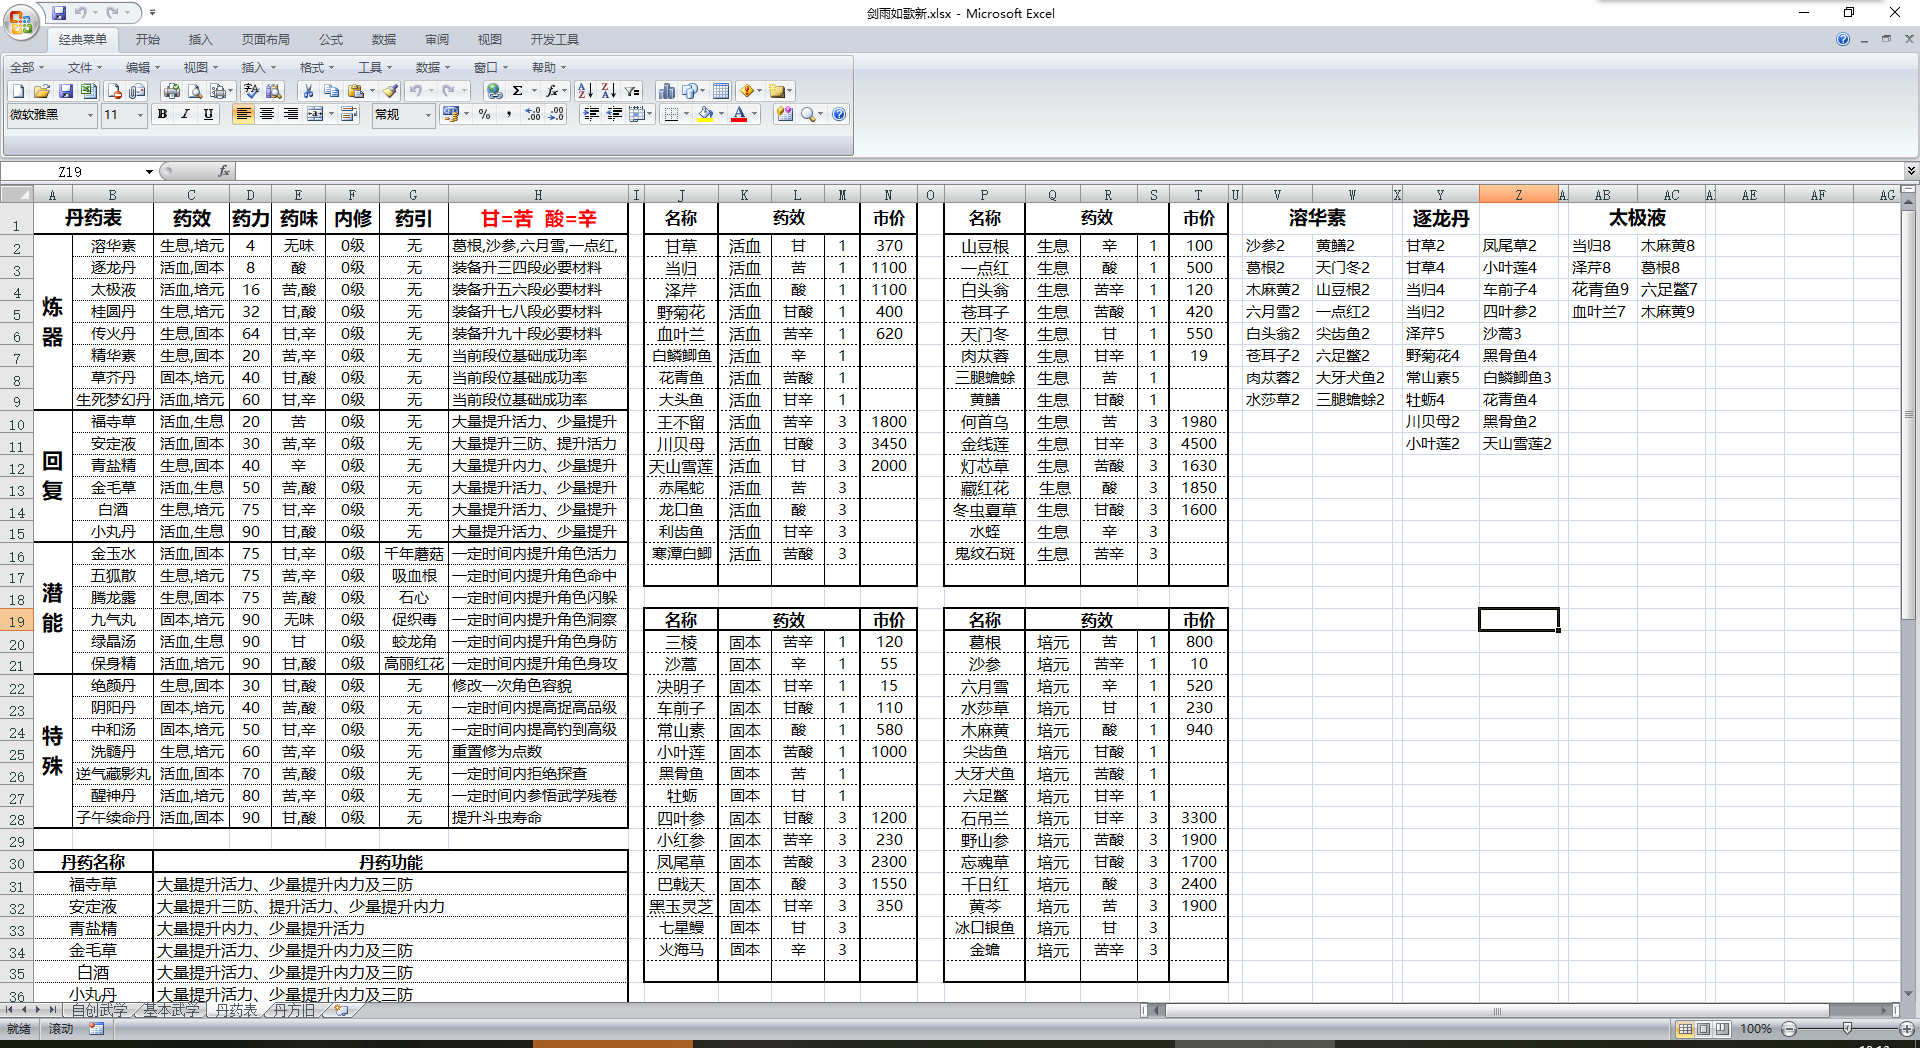Open the 格式 dropdown menu
Viewport: 1920px width, 1048px height.
tap(317, 67)
